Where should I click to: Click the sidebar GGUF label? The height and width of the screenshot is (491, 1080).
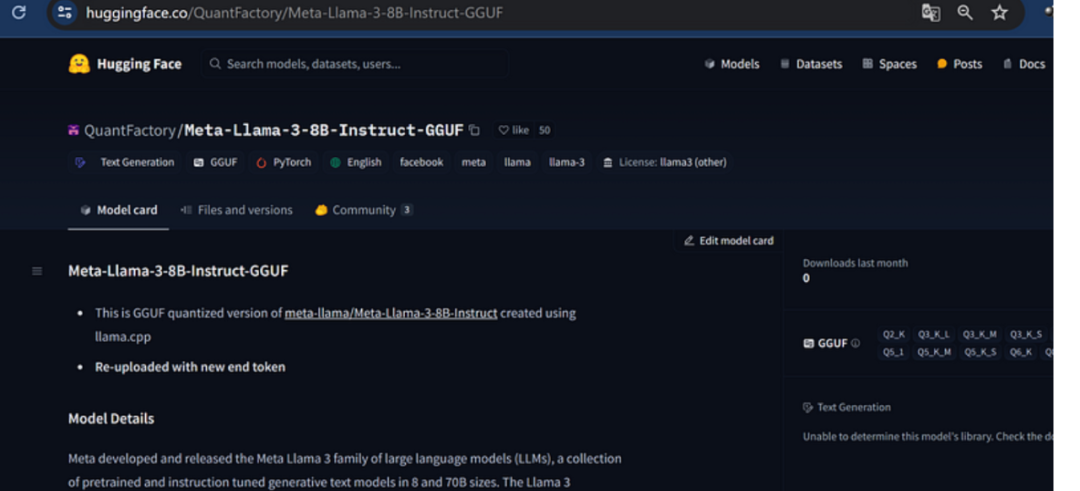coord(833,343)
